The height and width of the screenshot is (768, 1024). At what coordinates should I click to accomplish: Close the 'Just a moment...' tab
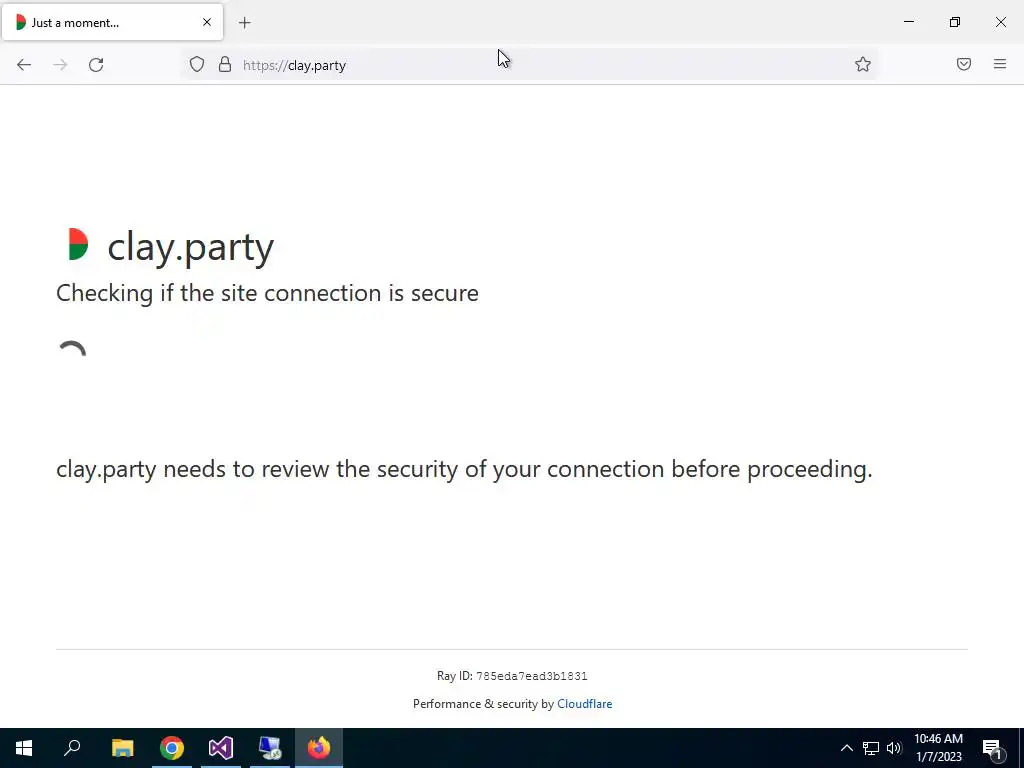(207, 22)
